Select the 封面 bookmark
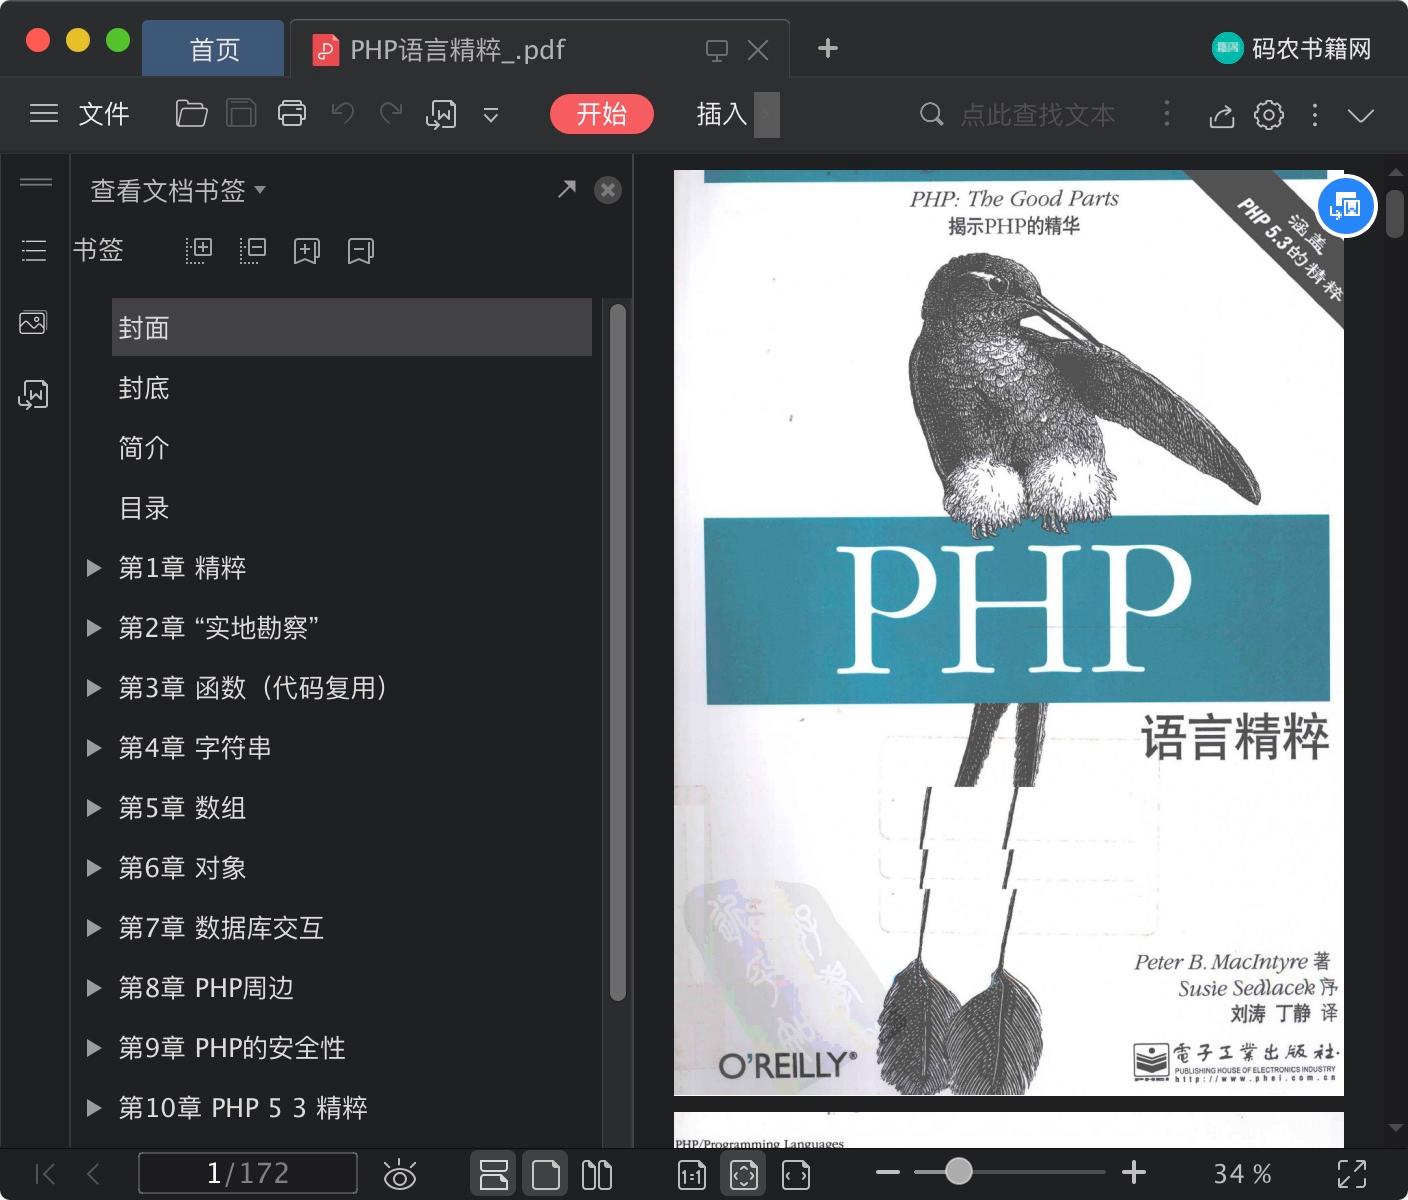This screenshot has height=1200, width=1408. pyautogui.click(x=352, y=327)
